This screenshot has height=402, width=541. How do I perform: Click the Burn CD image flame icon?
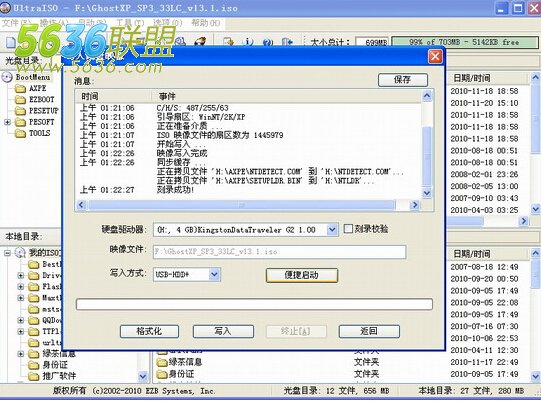click(x=200, y=41)
